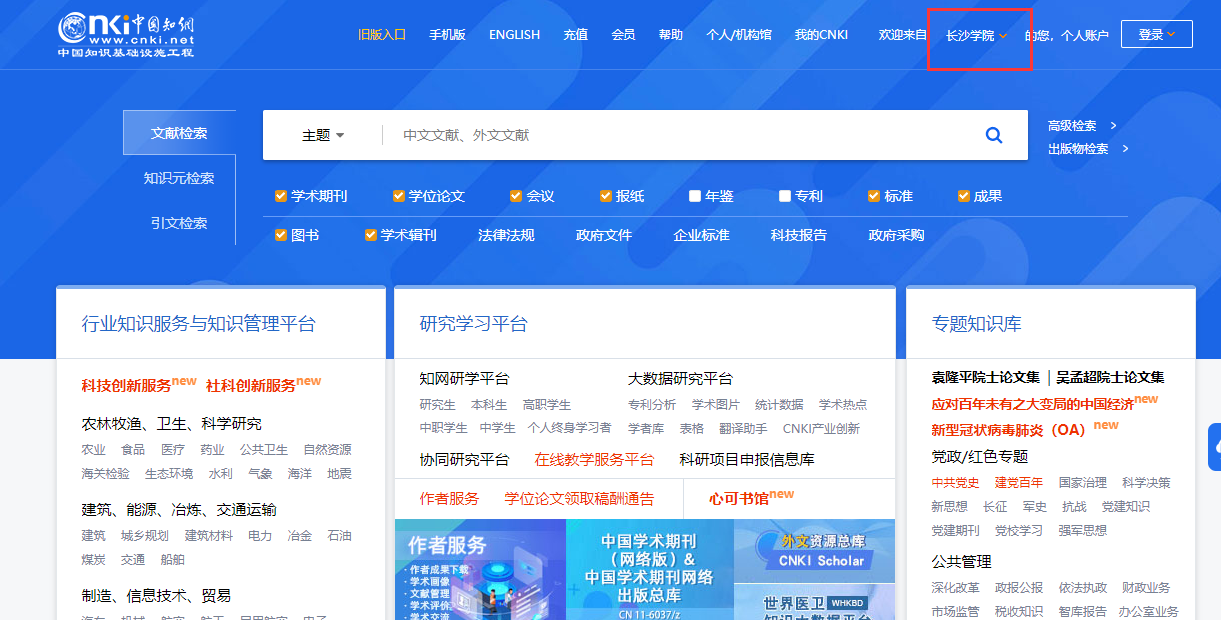The width and height of the screenshot is (1221, 620).
Task: Click the 作者服务 banner image
Action: coord(480,570)
